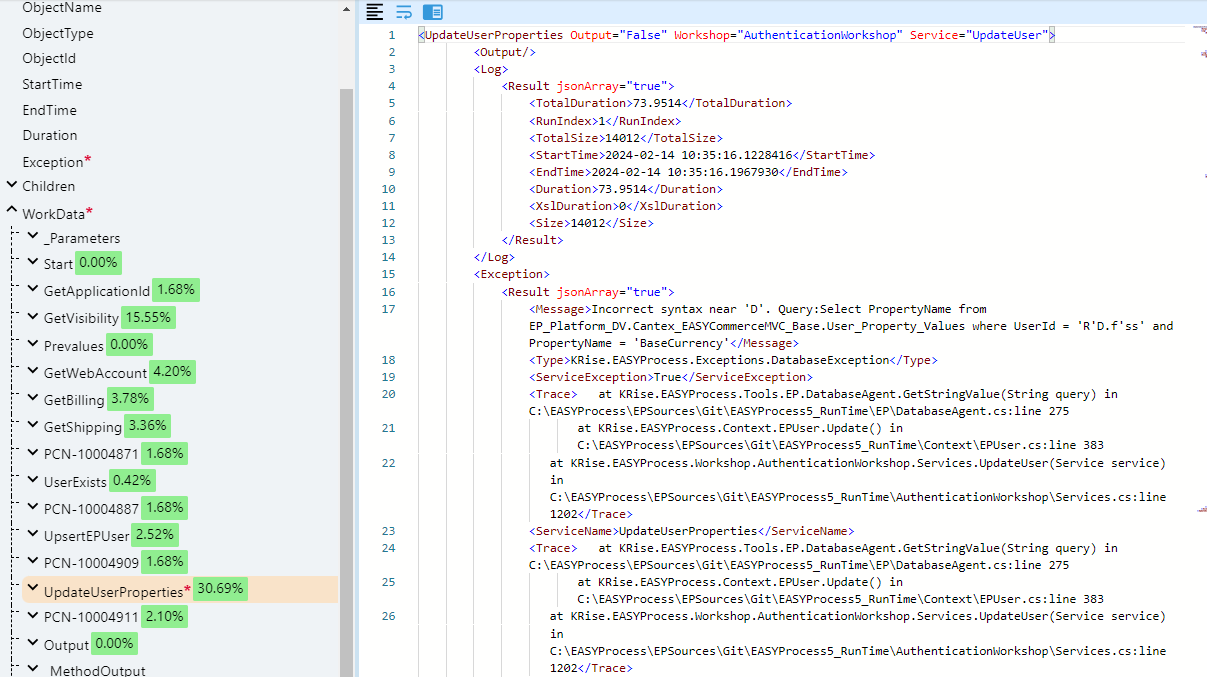Select the ObjectId property
The width and height of the screenshot is (1207, 677).
pyautogui.click(x=49, y=59)
